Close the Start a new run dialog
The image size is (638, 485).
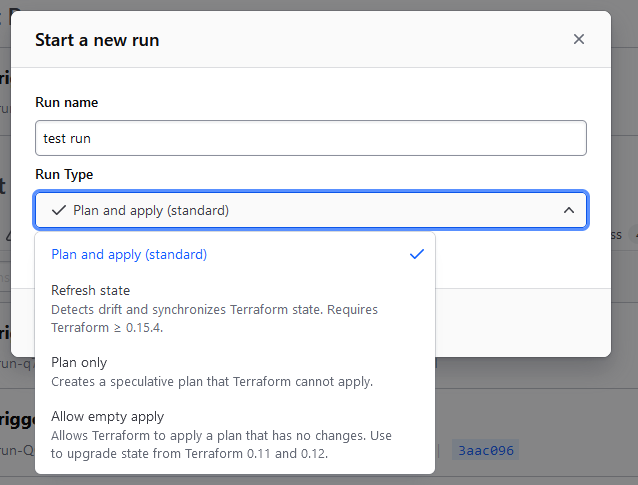(579, 39)
